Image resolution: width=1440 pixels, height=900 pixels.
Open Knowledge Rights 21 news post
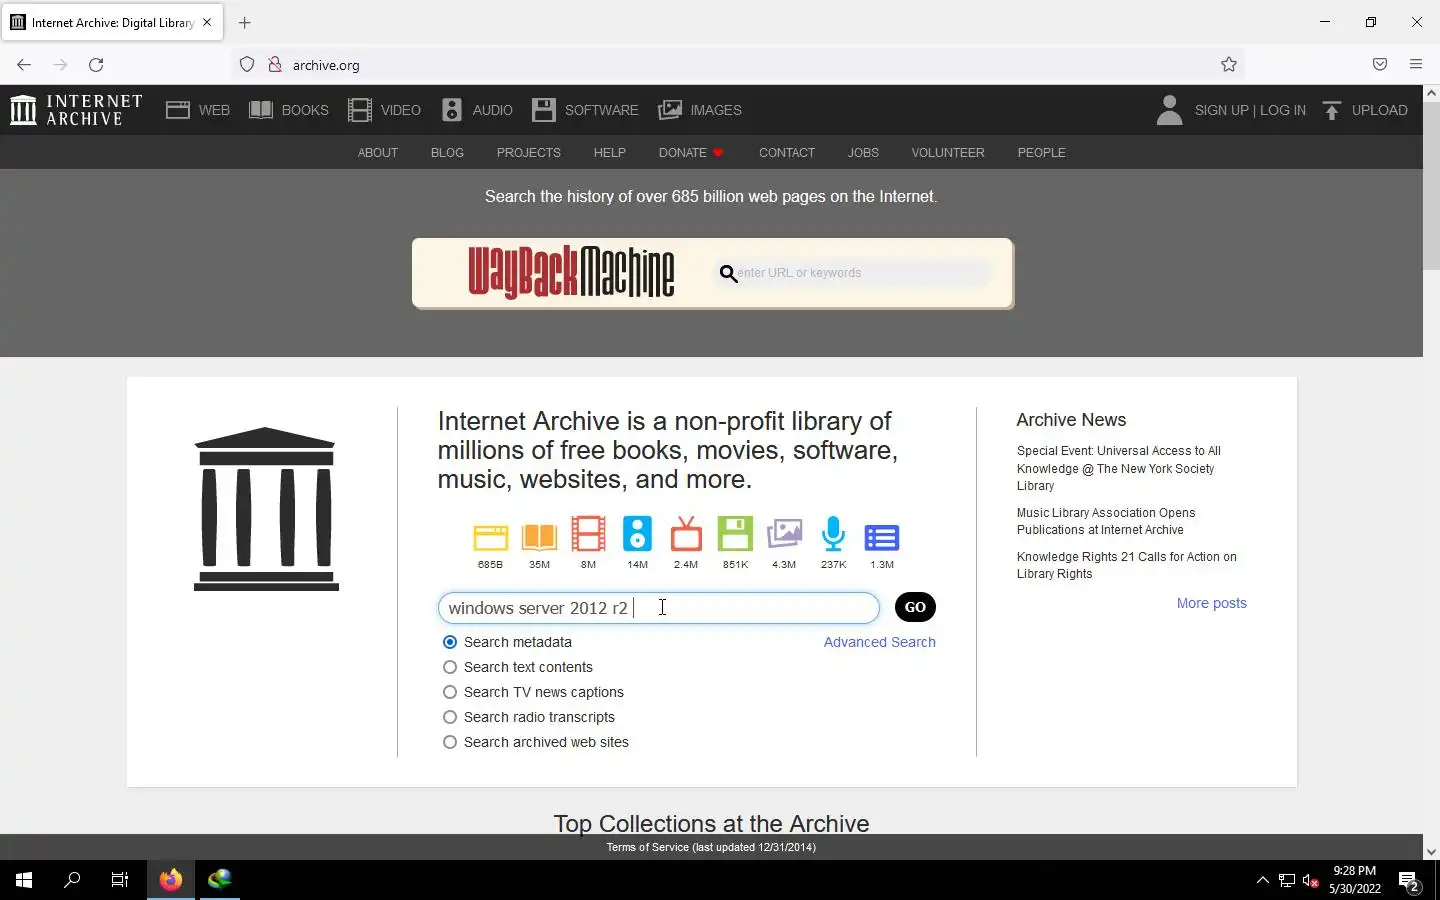[1126, 565]
